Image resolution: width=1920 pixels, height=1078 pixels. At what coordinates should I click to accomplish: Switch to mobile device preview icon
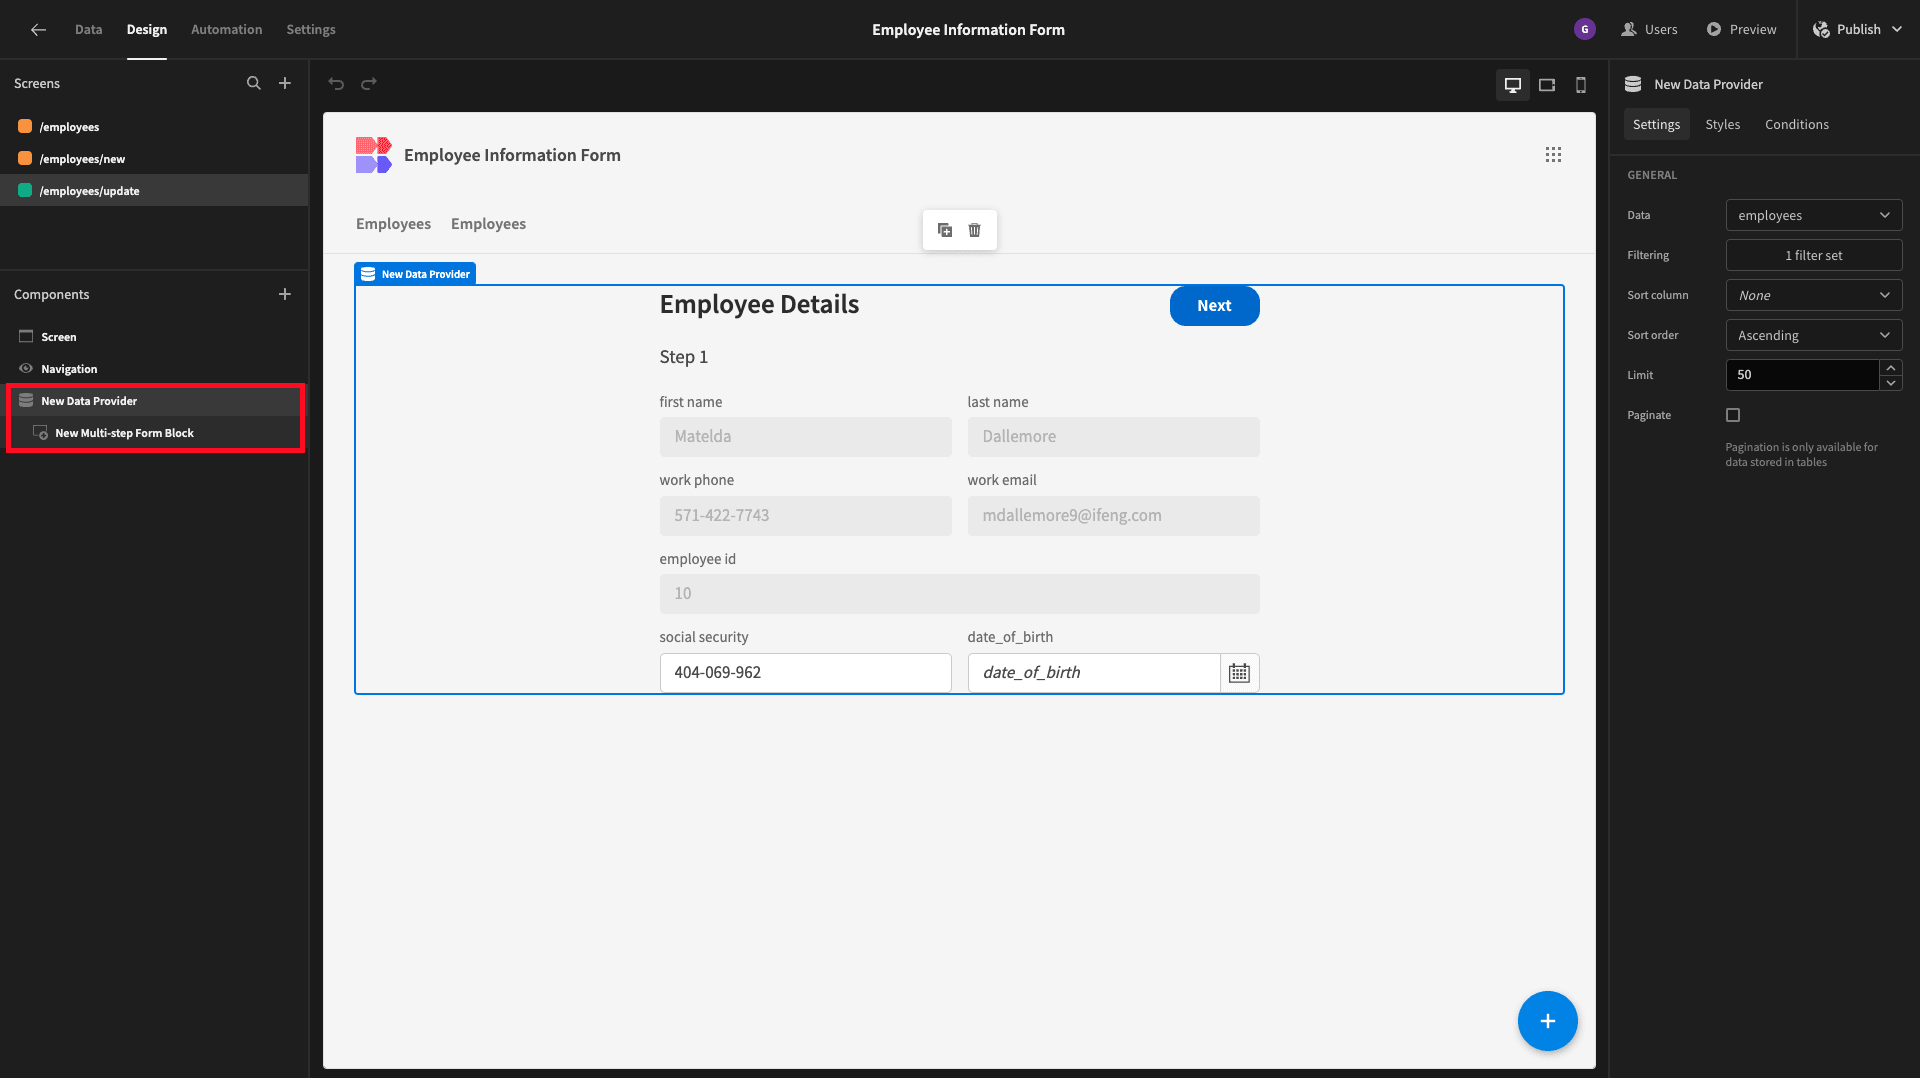tap(1581, 85)
